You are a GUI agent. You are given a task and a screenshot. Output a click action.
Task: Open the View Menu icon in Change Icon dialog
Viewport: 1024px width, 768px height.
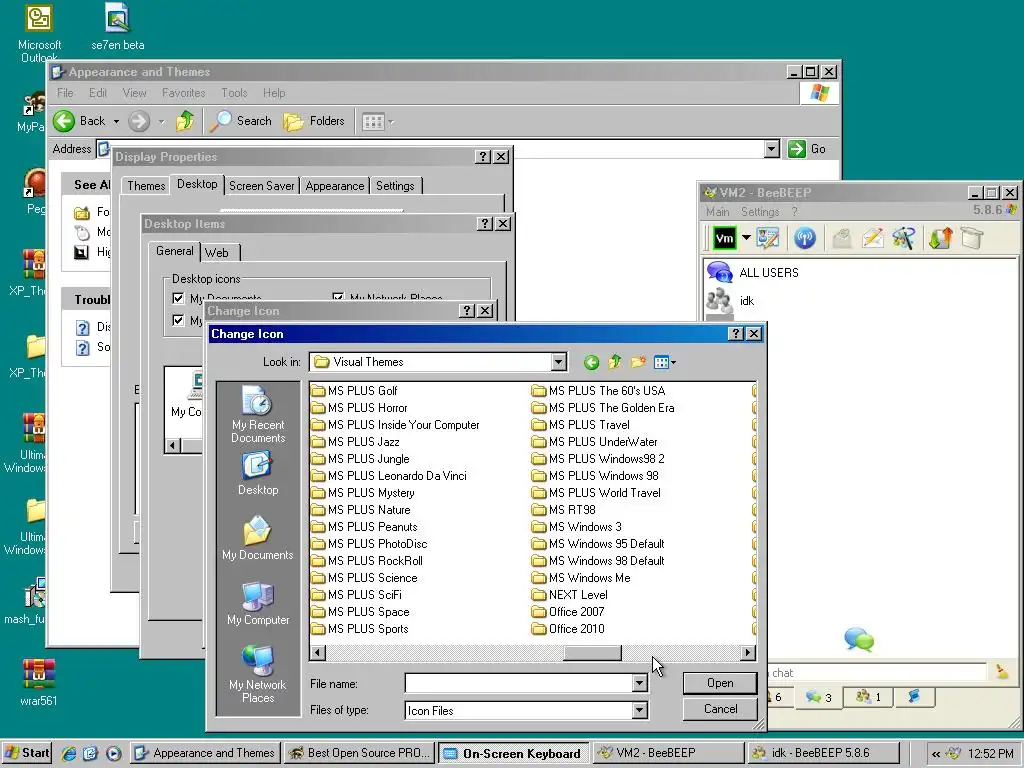coord(665,362)
